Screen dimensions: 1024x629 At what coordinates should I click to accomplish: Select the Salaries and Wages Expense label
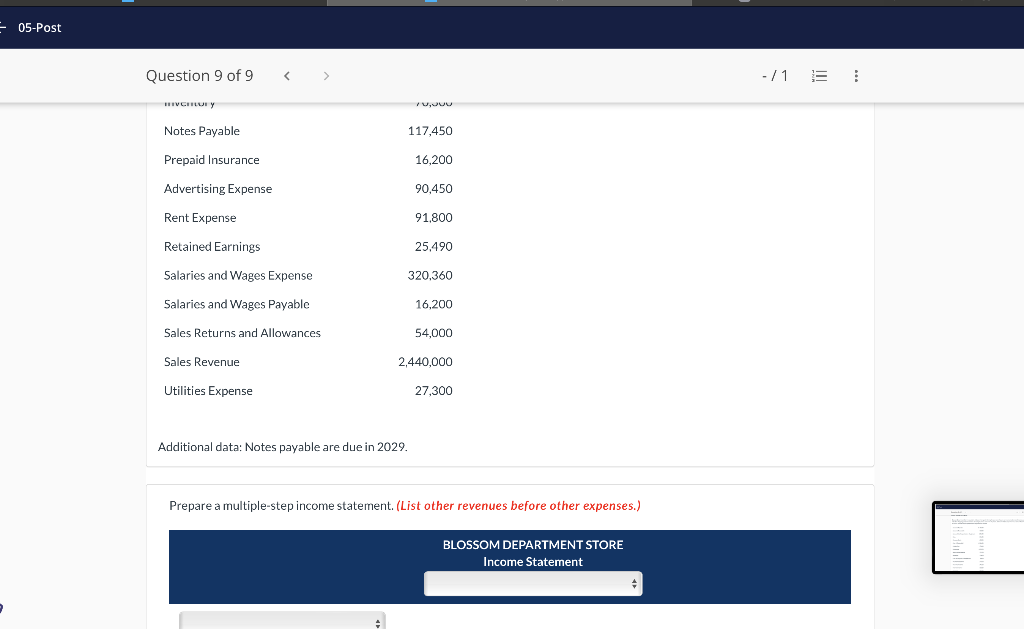pos(238,275)
